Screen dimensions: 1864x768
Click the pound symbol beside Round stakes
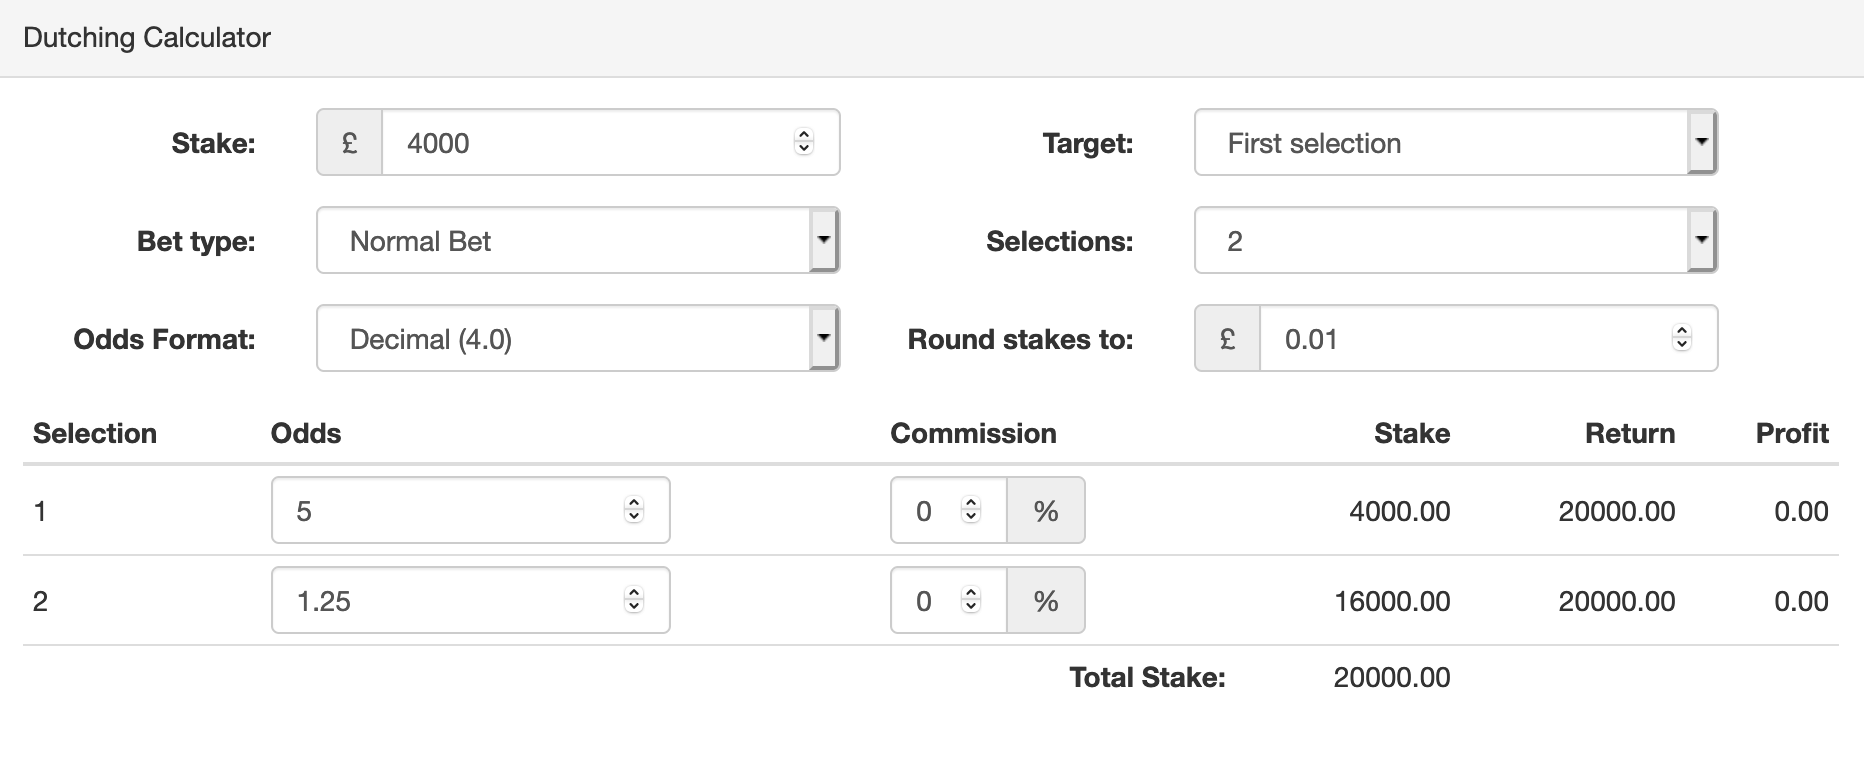(1227, 338)
